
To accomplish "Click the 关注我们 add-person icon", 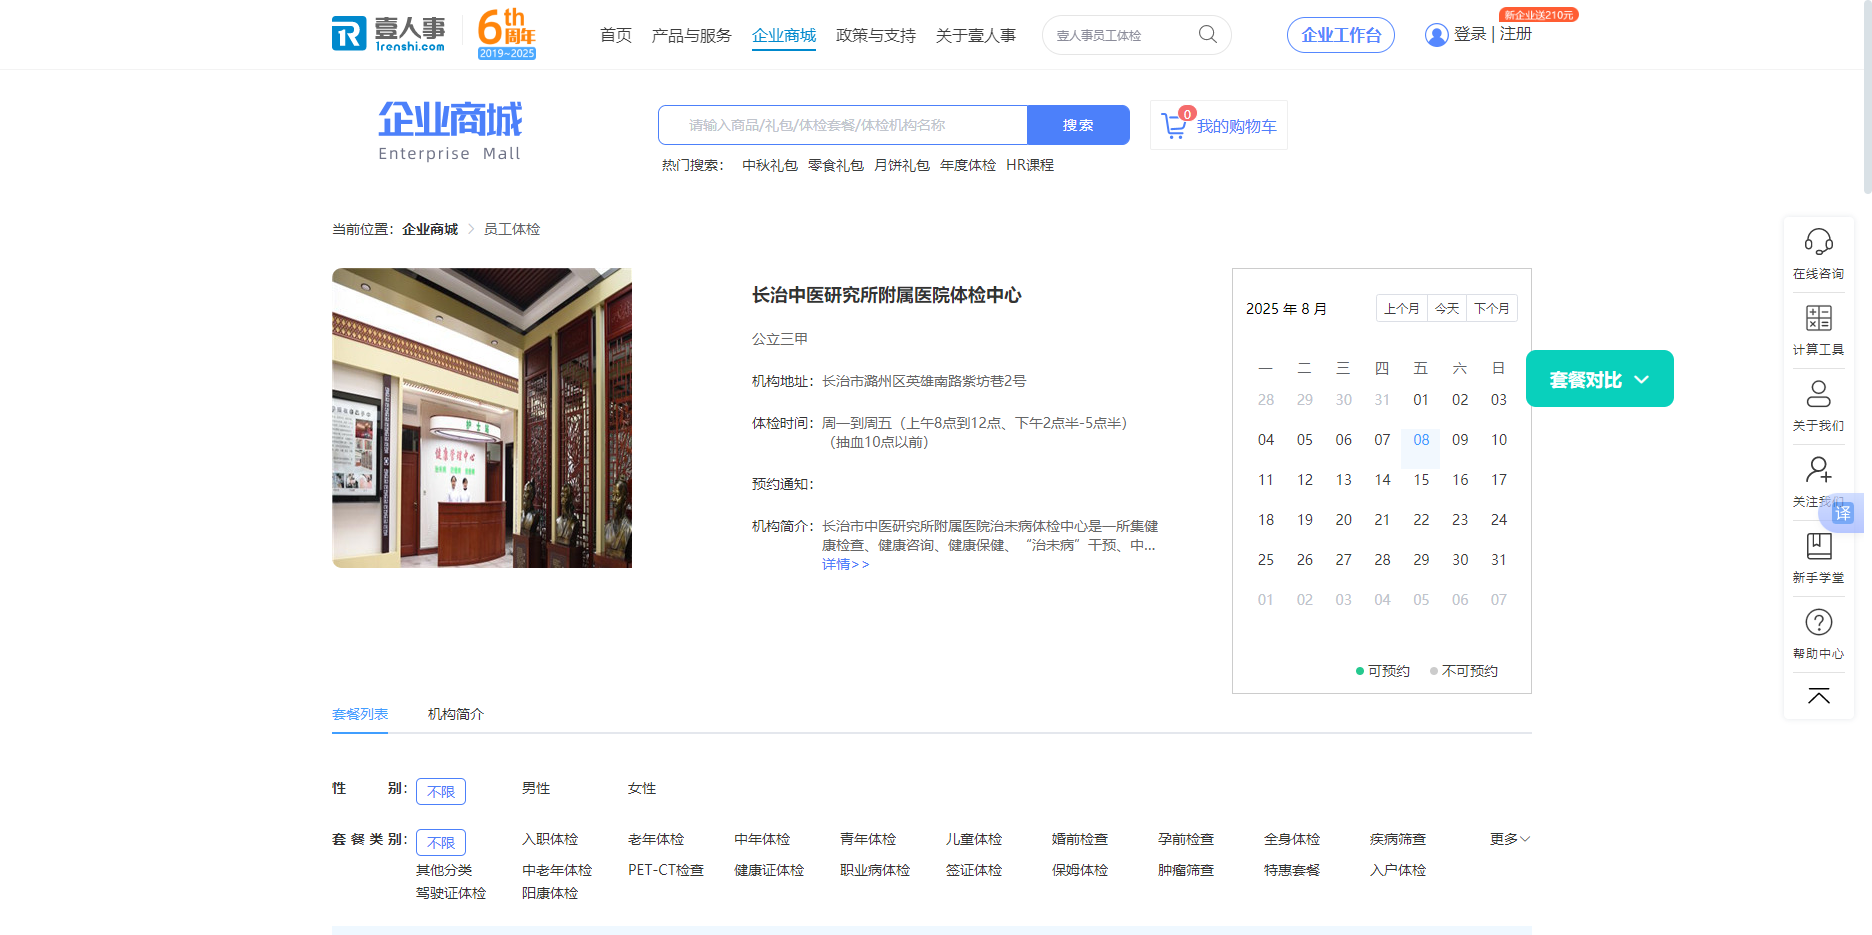I will pos(1818,470).
